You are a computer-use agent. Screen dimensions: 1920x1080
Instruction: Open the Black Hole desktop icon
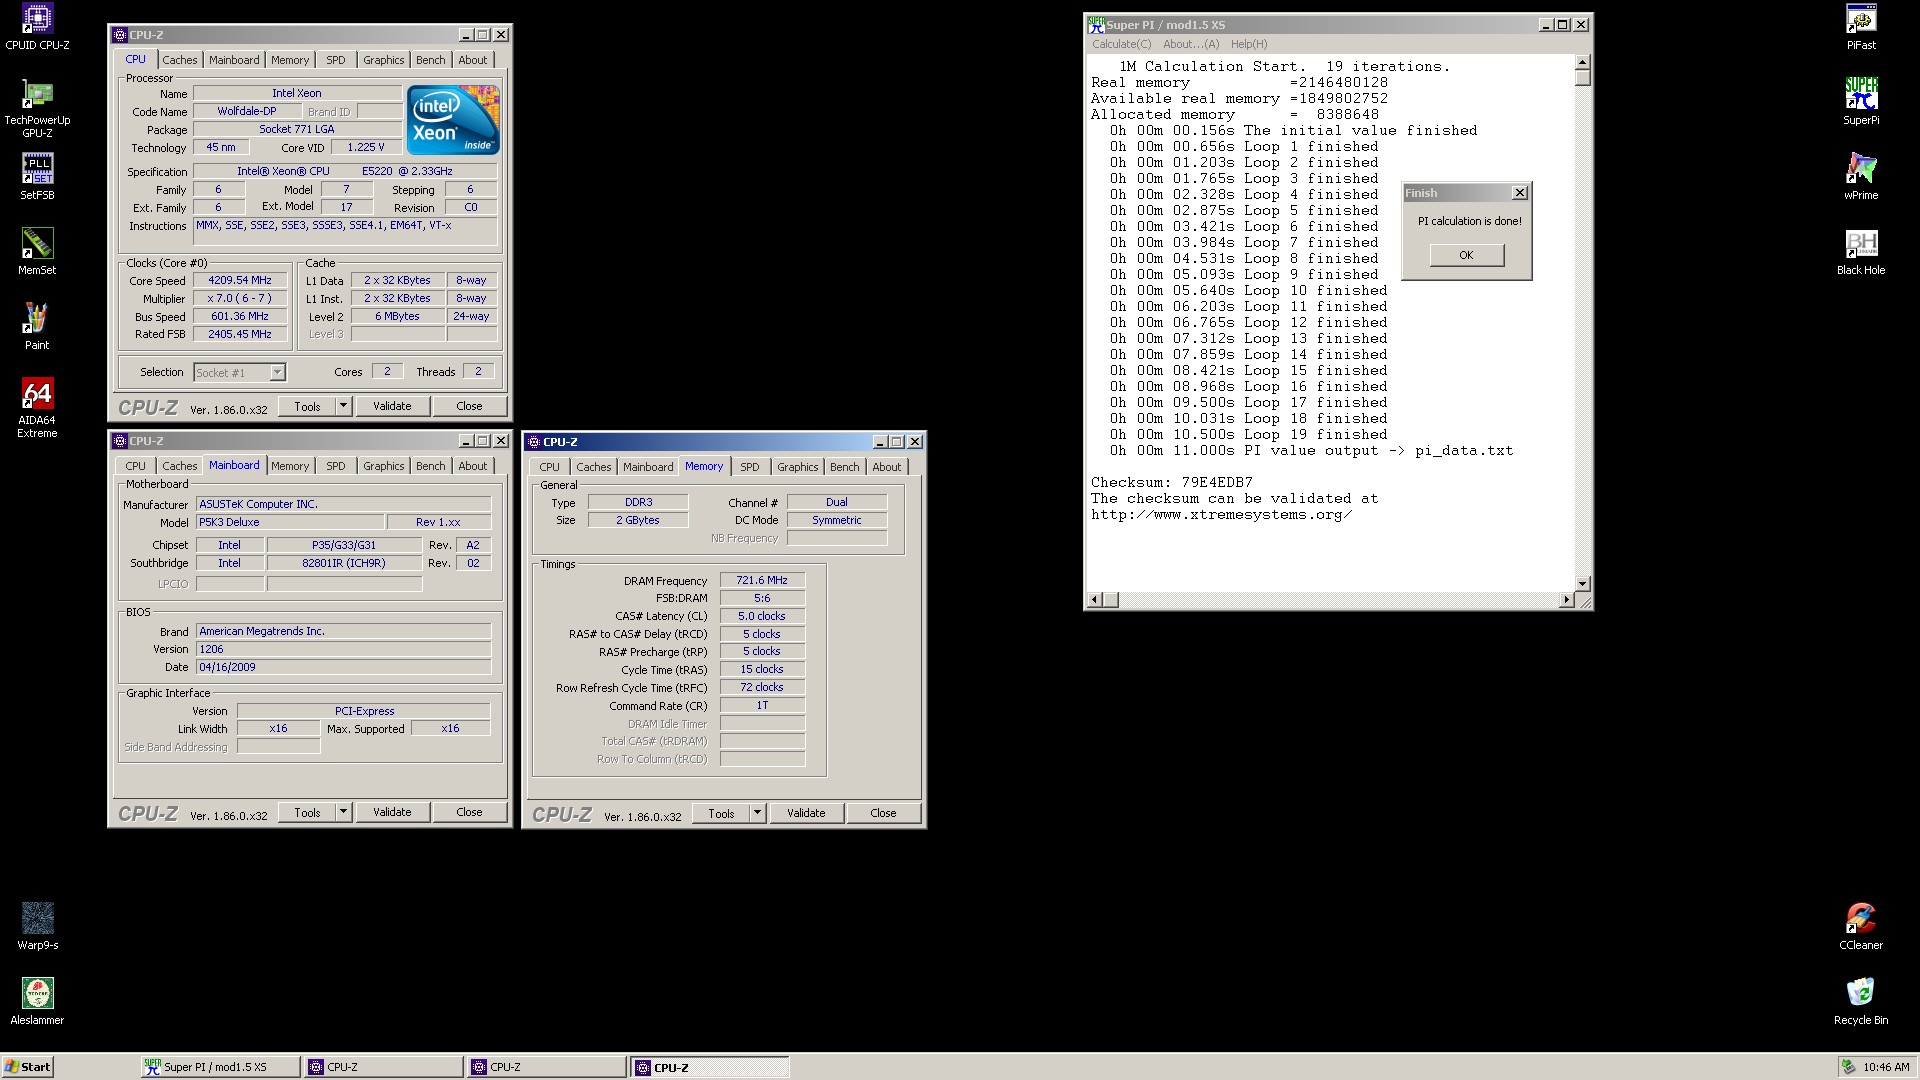pos(1861,252)
